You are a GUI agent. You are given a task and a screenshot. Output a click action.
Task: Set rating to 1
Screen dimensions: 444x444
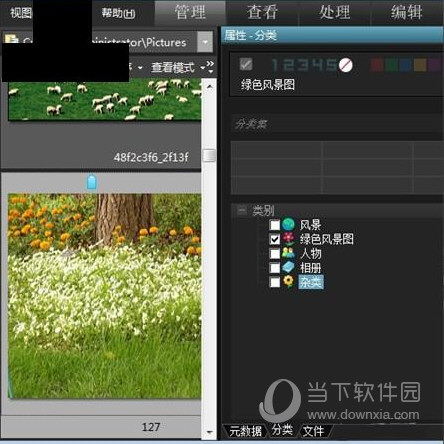coord(274,65)
